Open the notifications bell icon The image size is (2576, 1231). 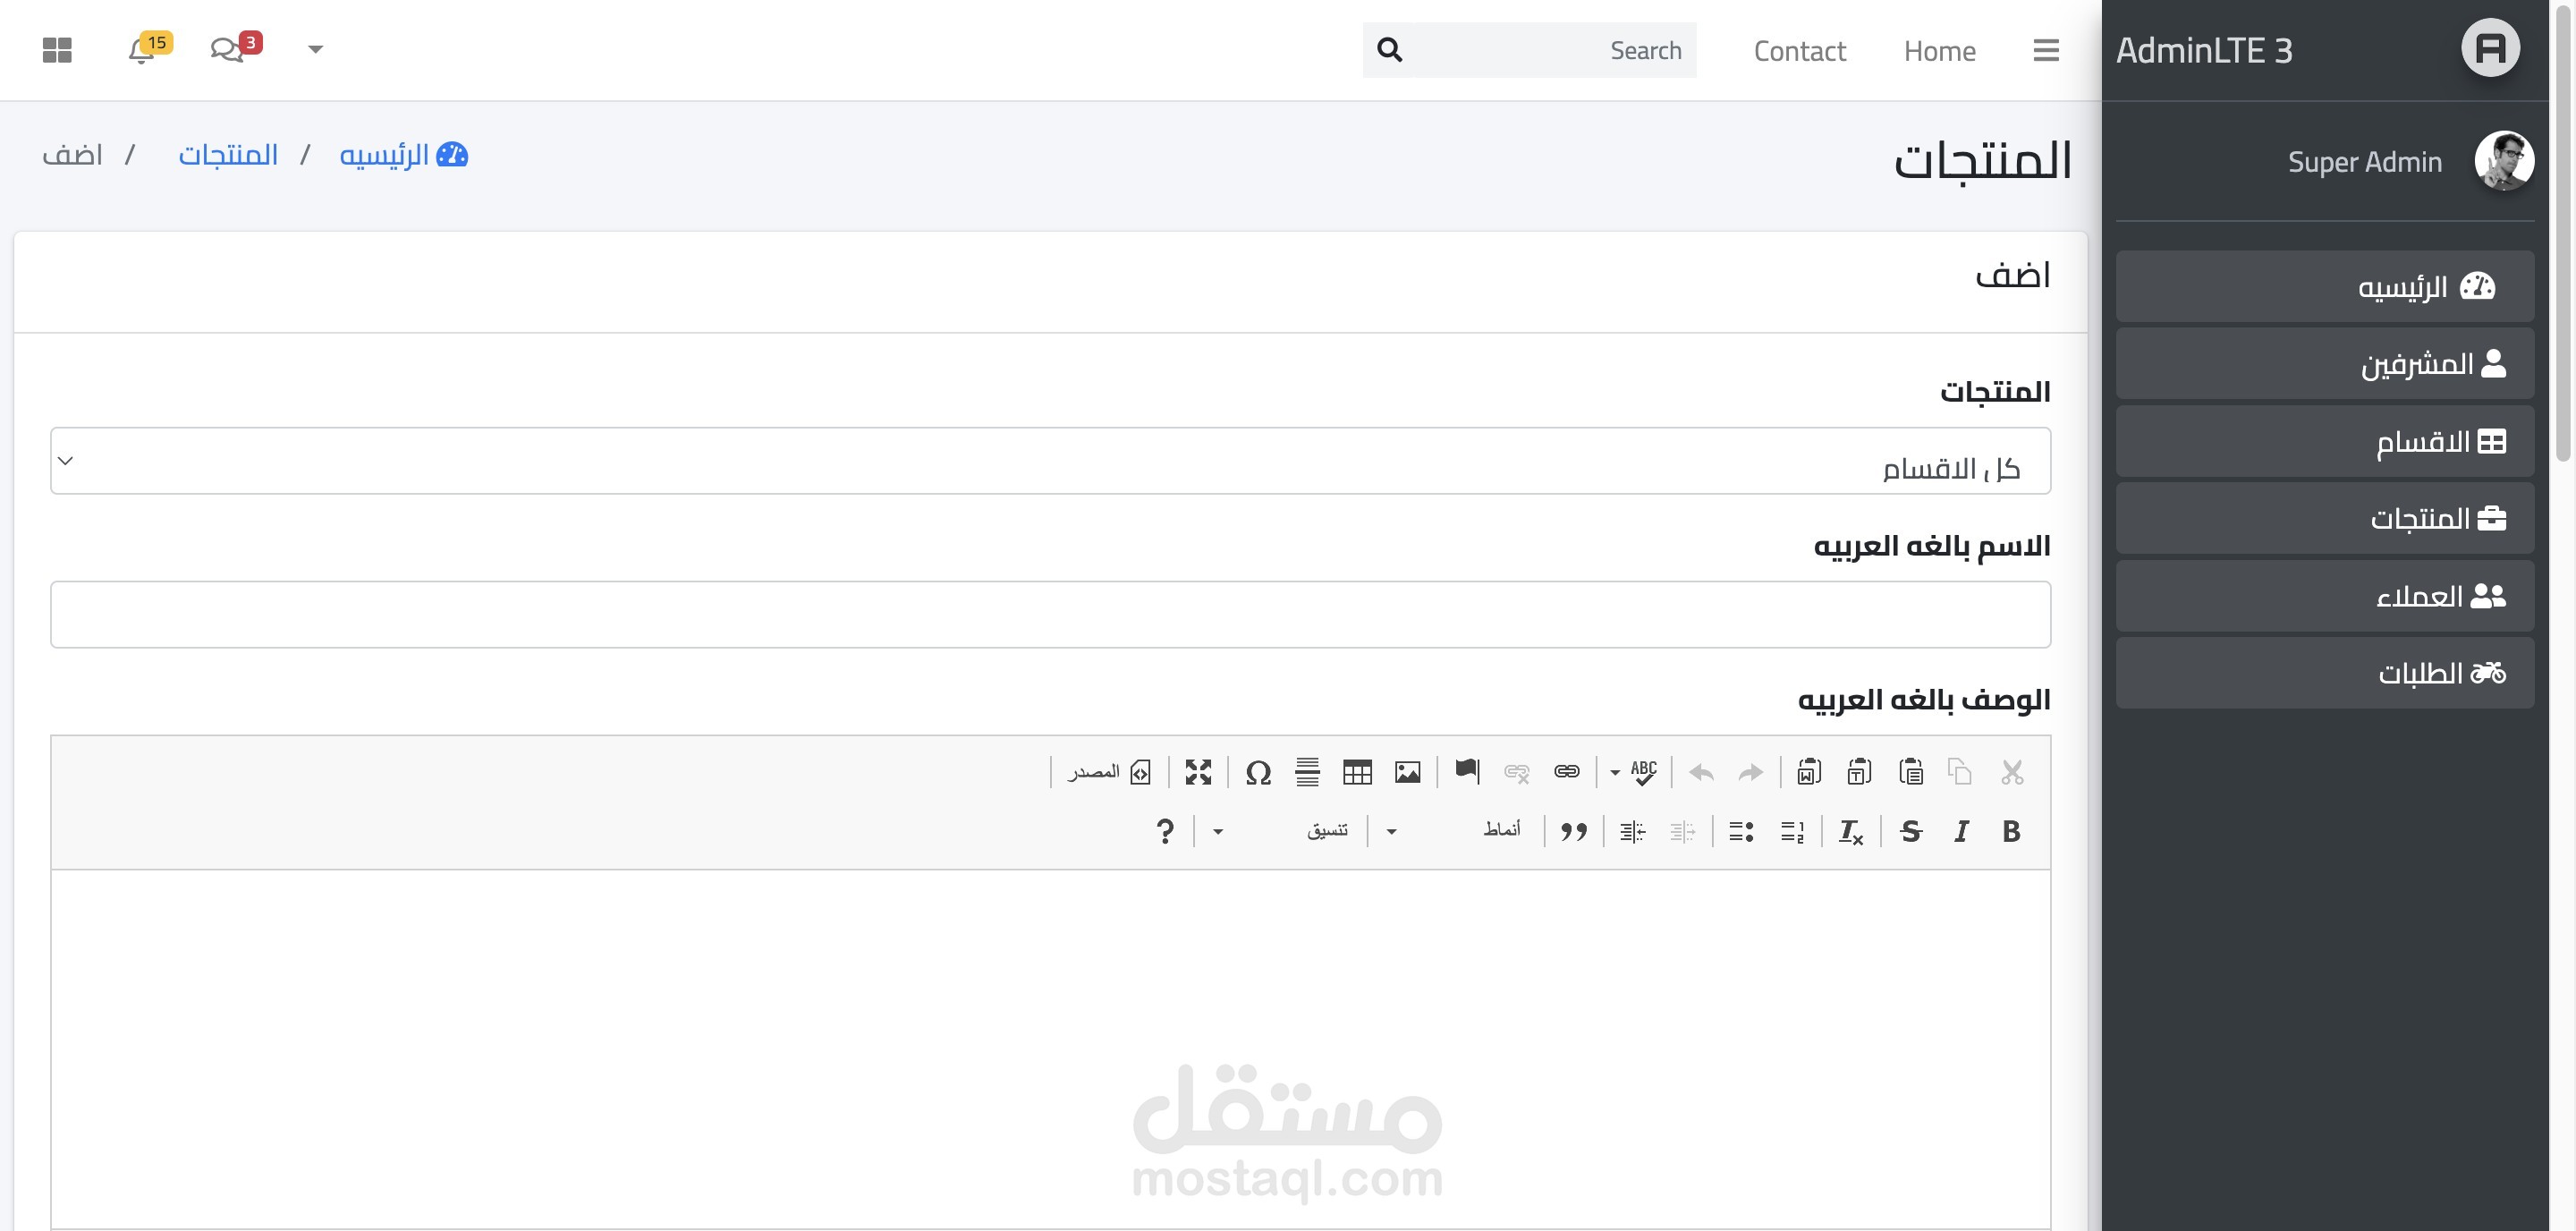pos(141,50)
